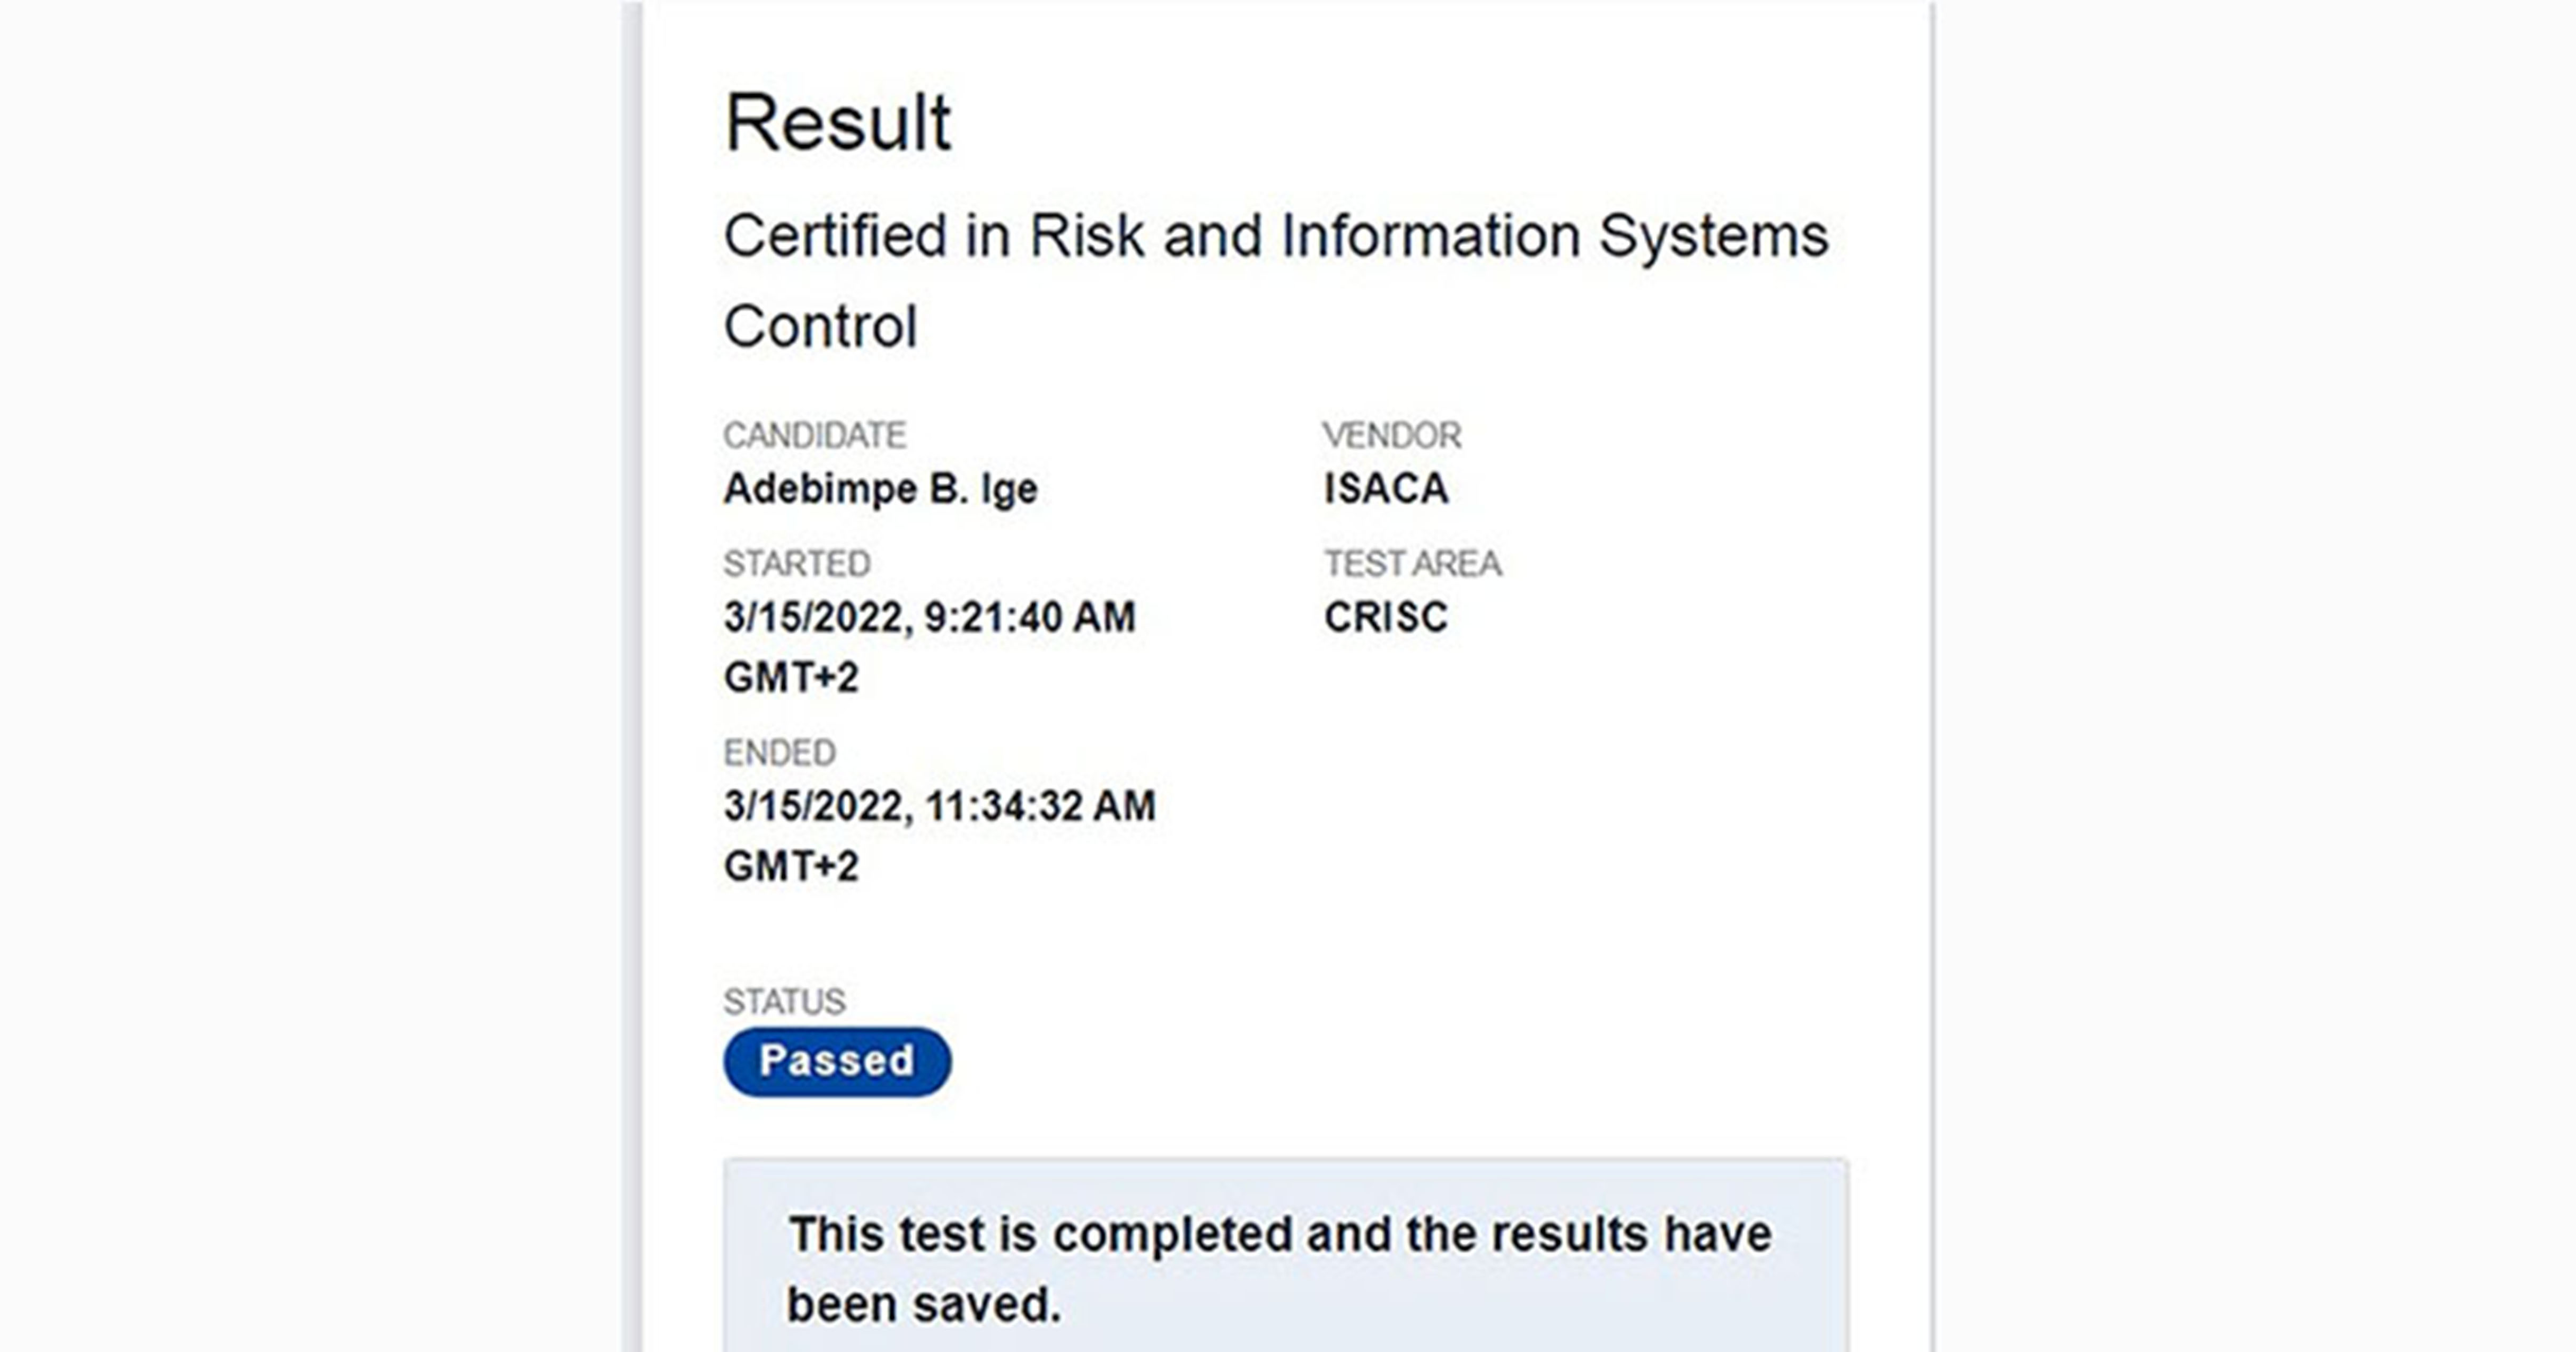Click the ISACA vendor value
2576x1352 pixels.
coord(1386,489)
